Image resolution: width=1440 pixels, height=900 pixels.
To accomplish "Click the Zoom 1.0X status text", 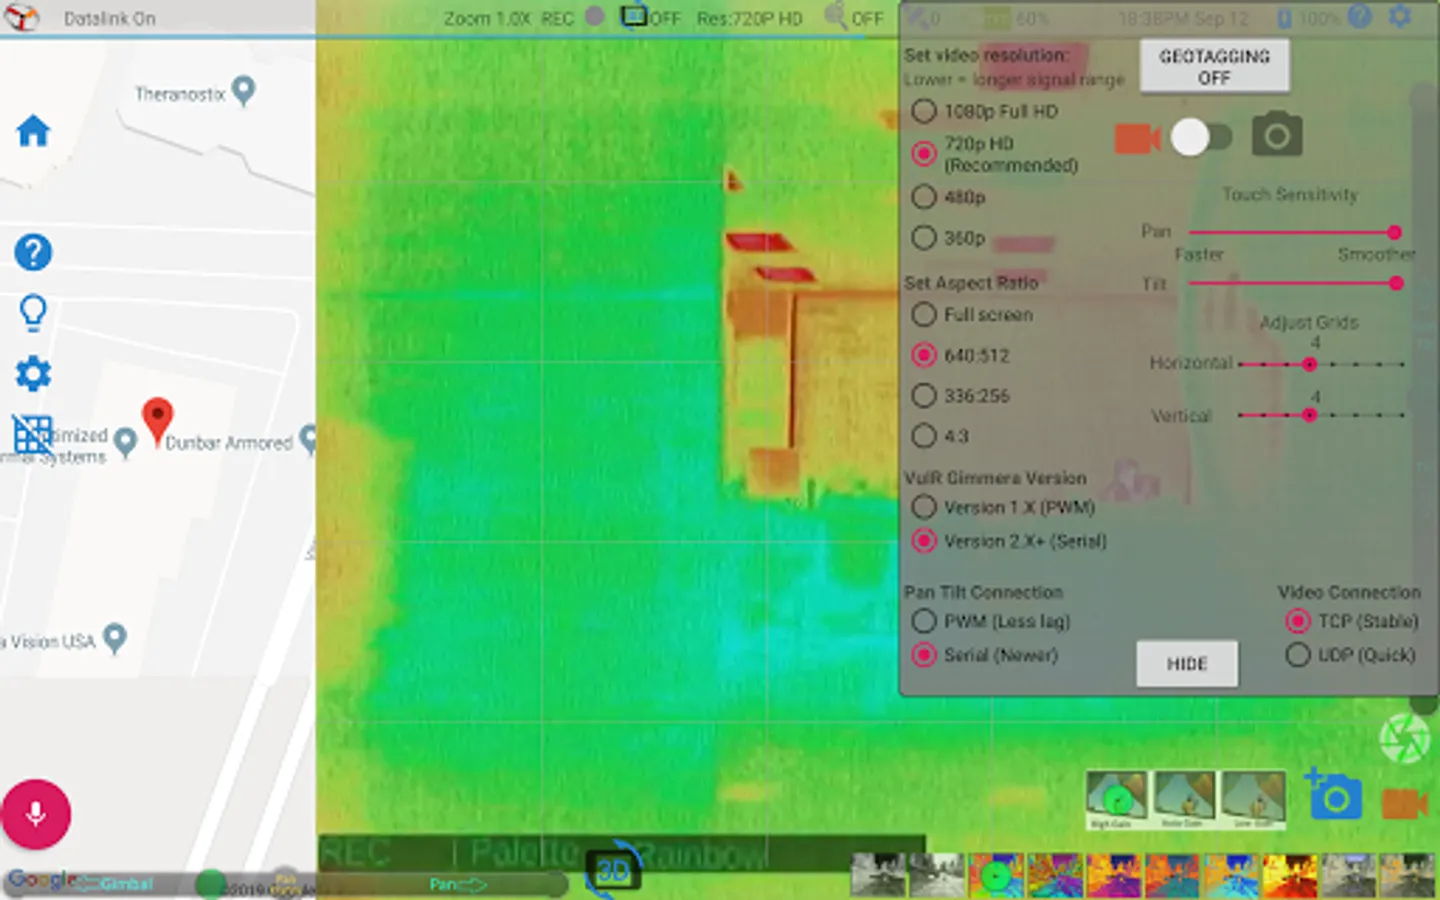I will coord(487,18).
